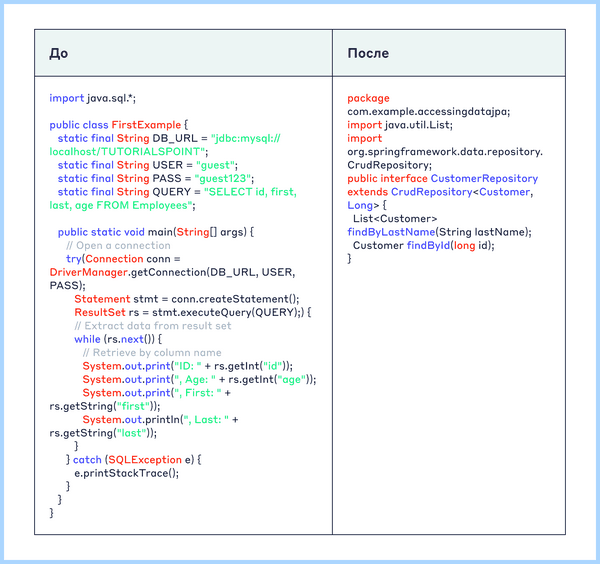600x564 pixels.
Task: Click the 'import java.util.List;' line
Action: point(400,125)
